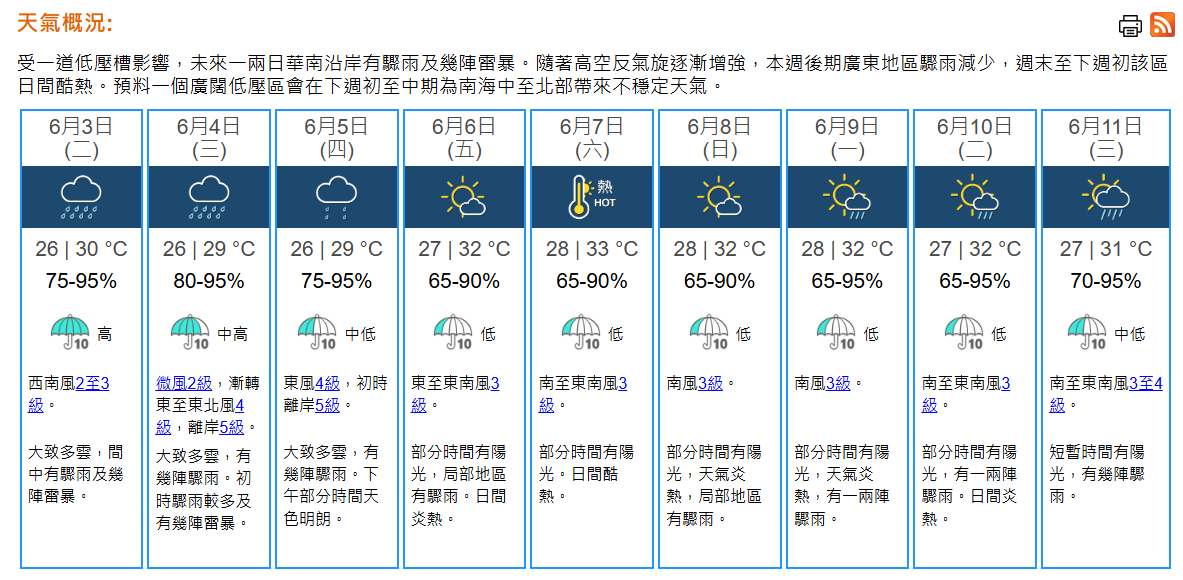Click the sun and showers icon for 6月9日
Screen dimensions: 1183x580
847,197
